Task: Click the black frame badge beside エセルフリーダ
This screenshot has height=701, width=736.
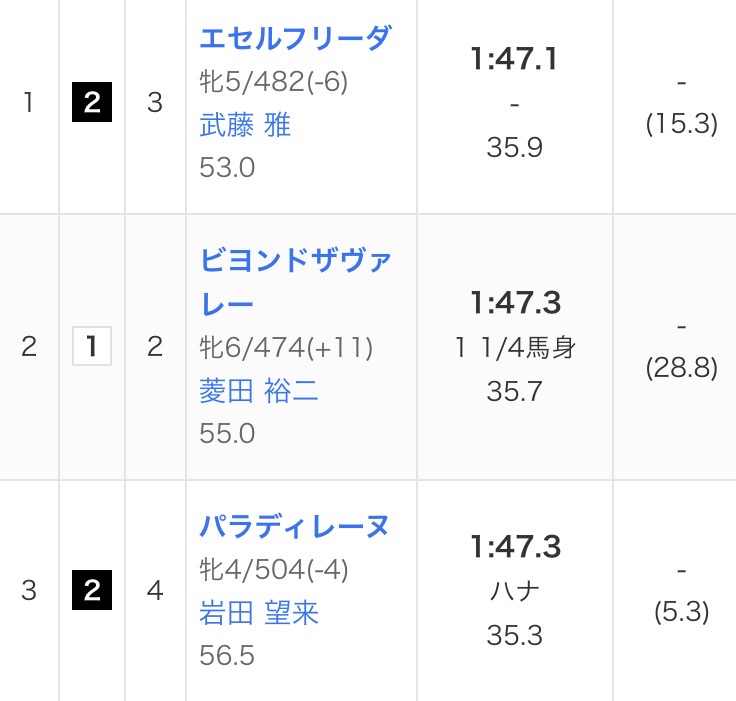Action: [x=92, y=104]
